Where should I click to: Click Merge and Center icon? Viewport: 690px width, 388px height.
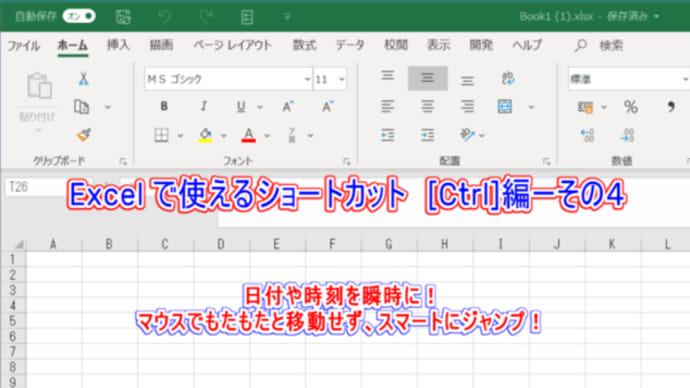coord(504,106)
